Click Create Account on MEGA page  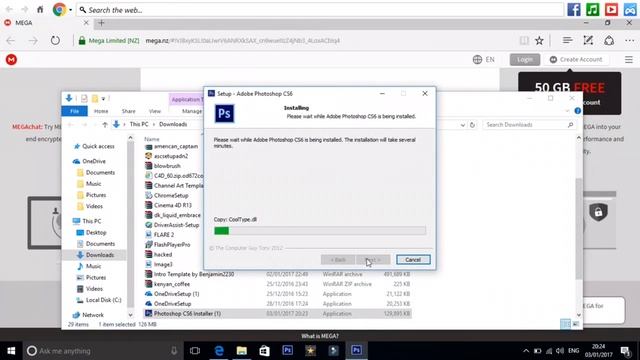576,60
